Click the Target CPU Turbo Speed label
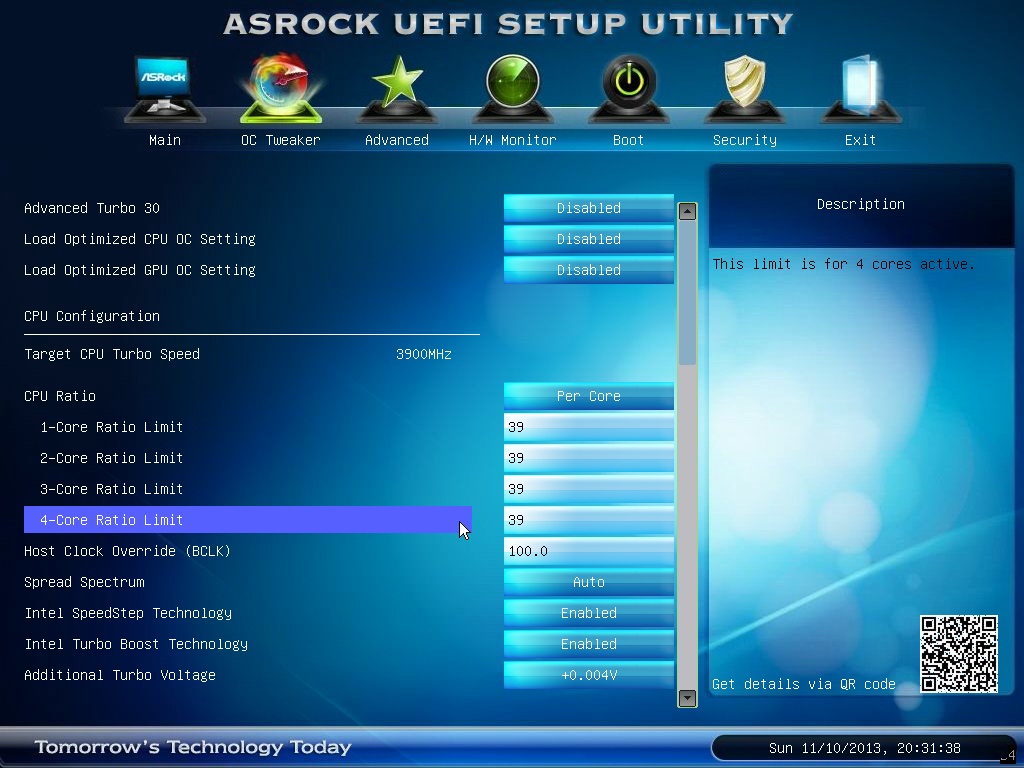Viewport: 1024px width, 768px height. (x=112, y=354)
